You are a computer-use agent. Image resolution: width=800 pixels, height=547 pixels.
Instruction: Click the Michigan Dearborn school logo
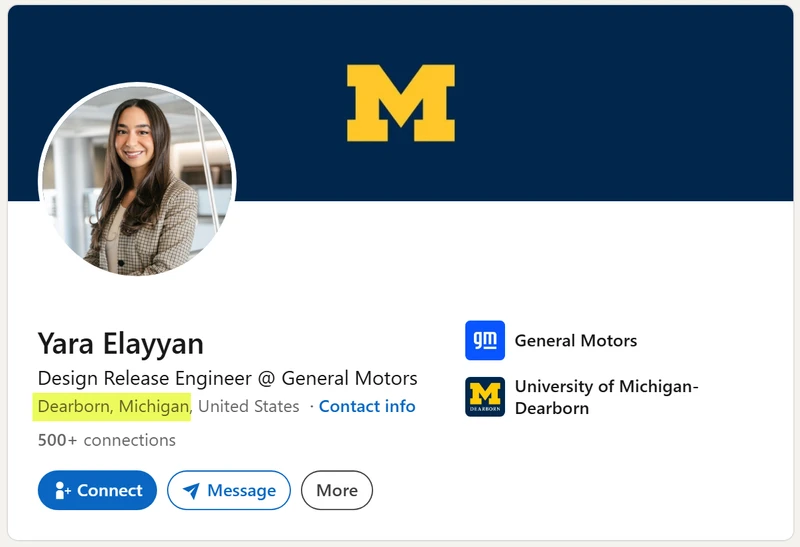485,396
